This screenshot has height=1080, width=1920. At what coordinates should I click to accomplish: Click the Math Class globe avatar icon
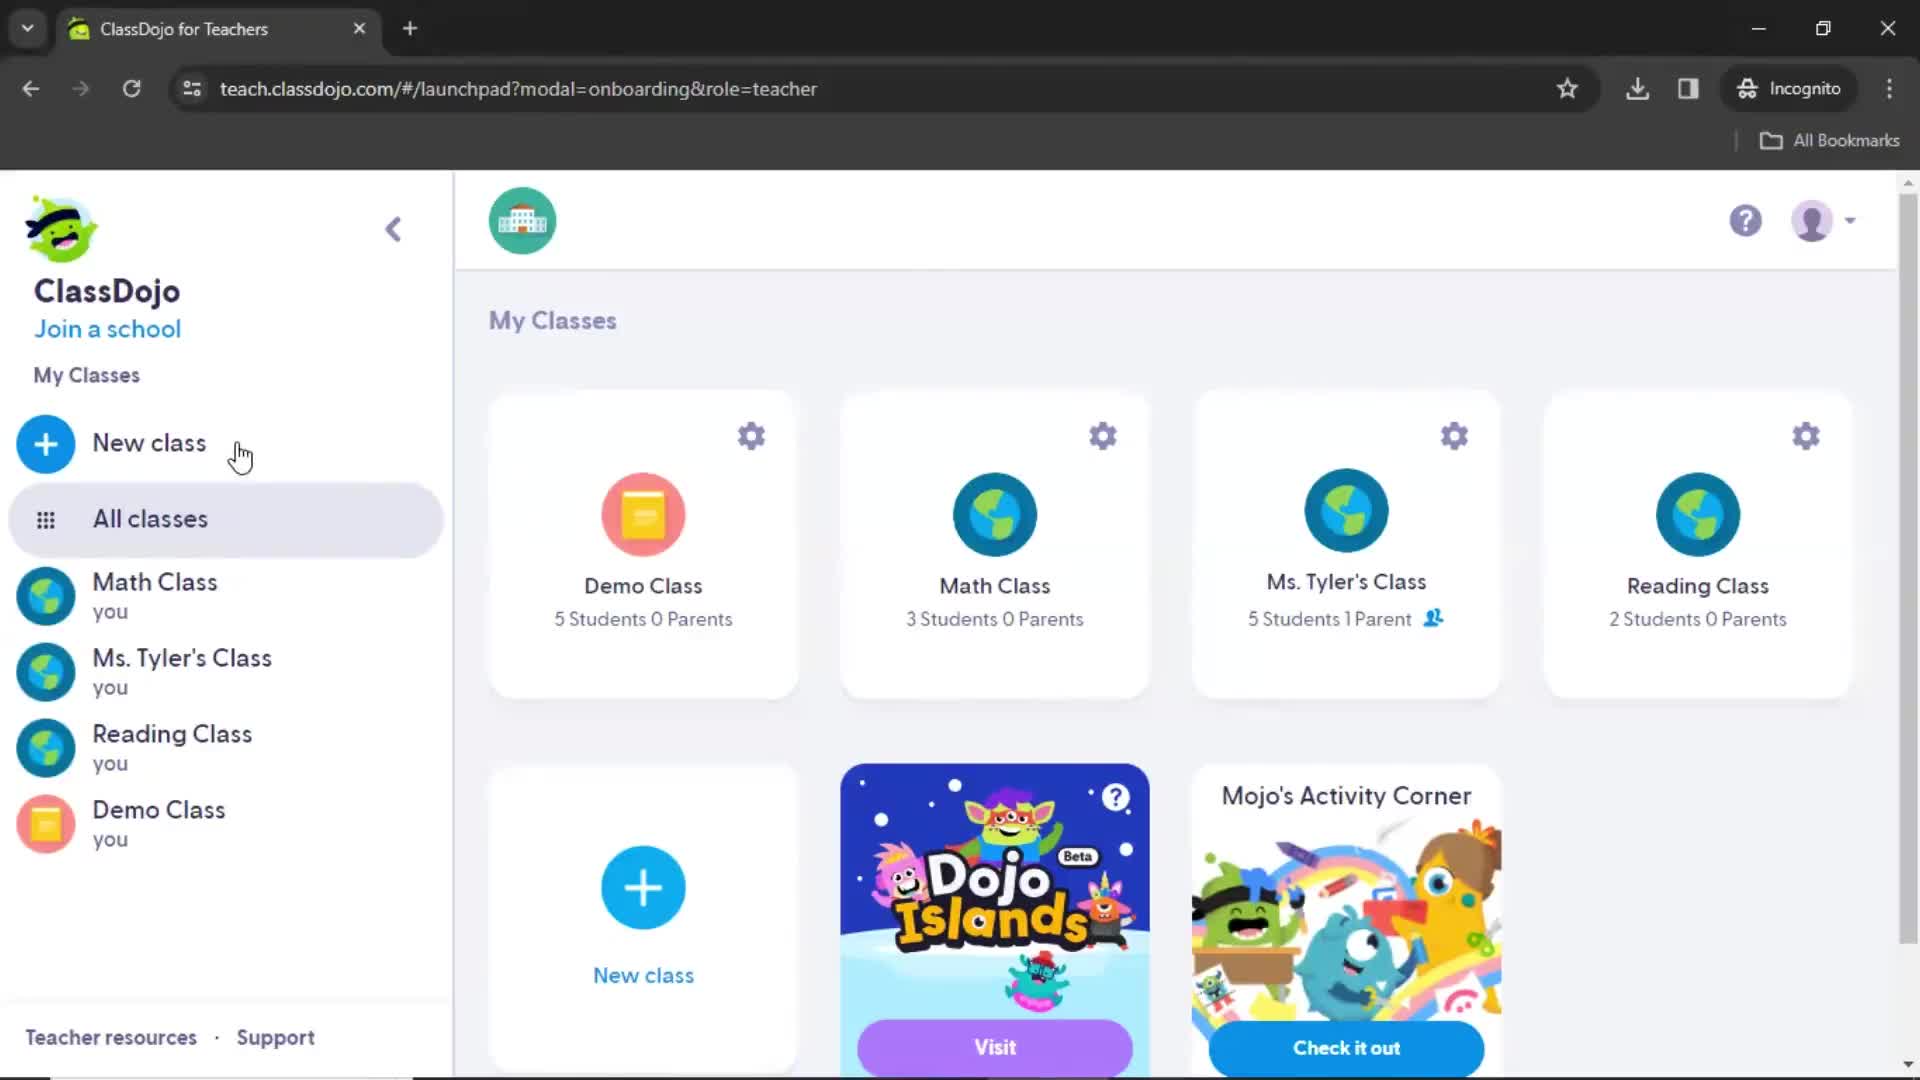pyautogui.click(x=994, y=512)
